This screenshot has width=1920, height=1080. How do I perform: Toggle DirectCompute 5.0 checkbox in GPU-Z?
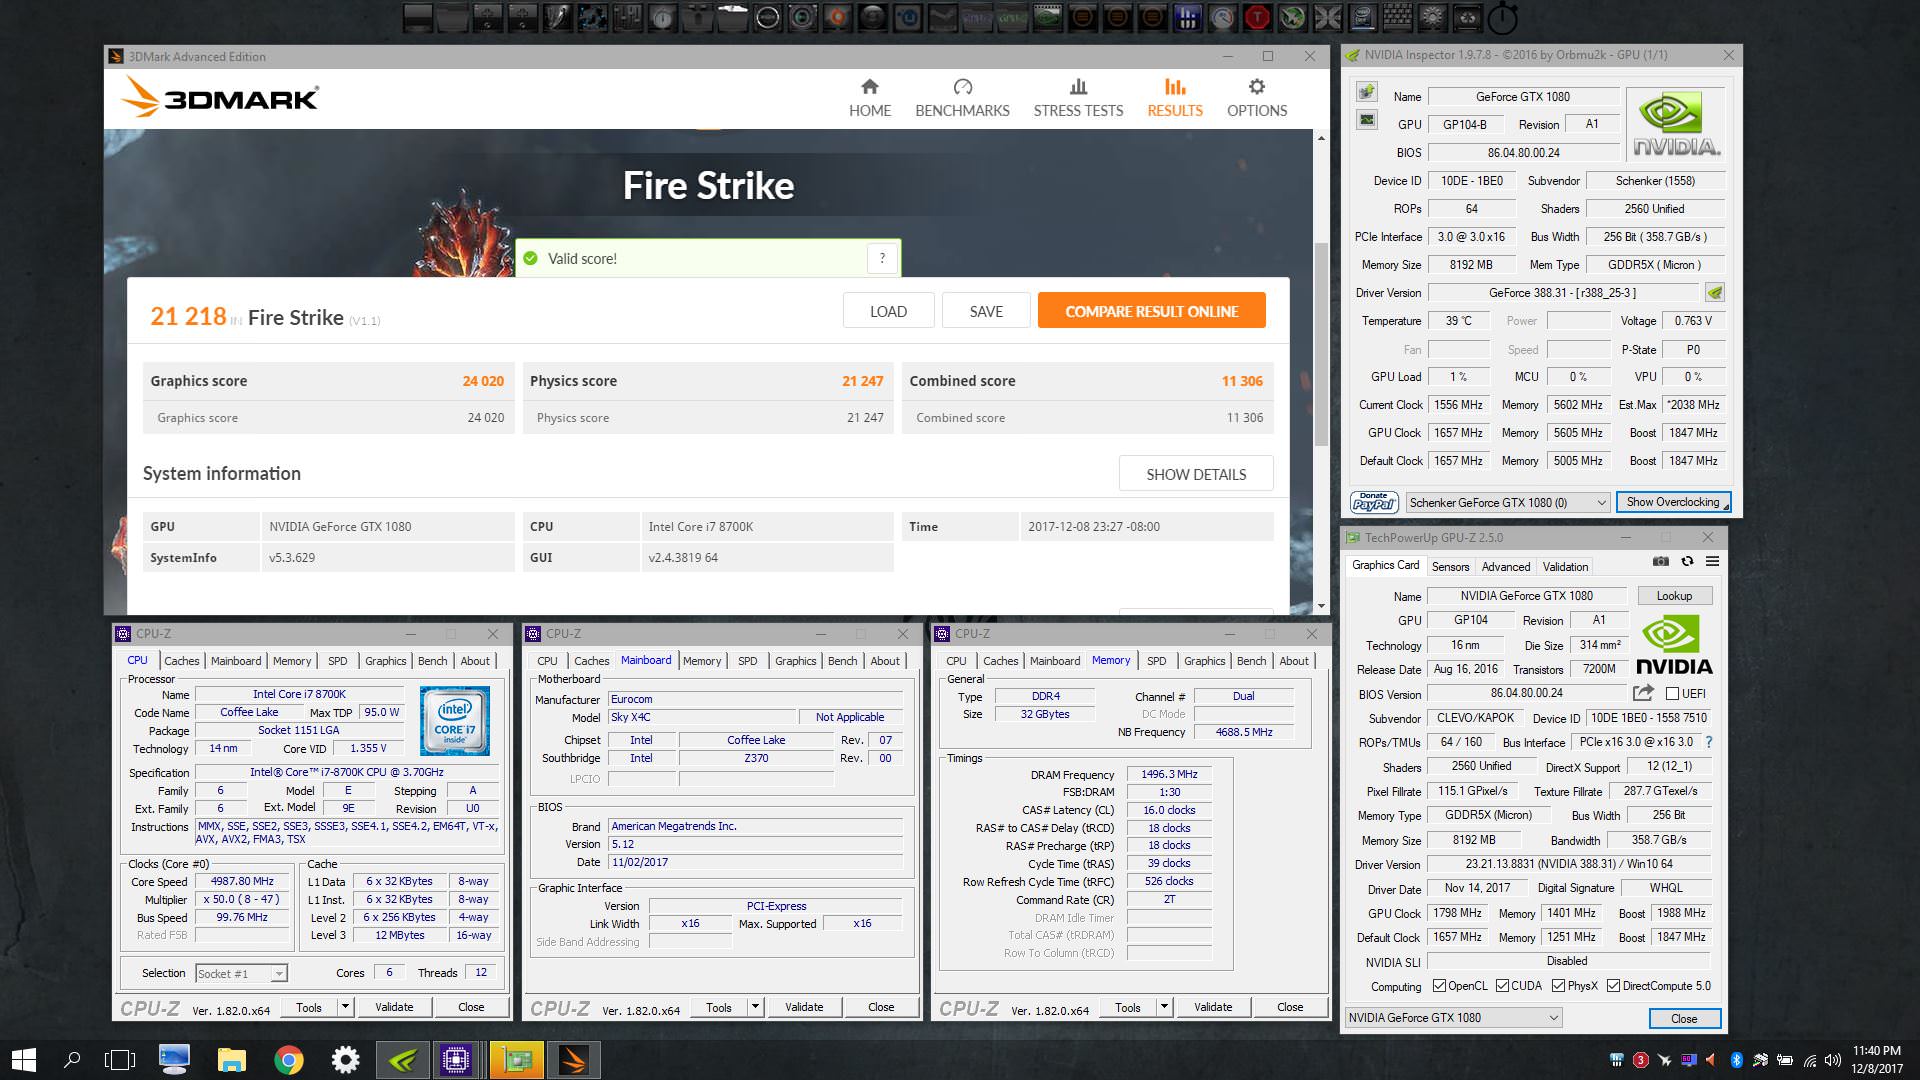[1613, 986]
